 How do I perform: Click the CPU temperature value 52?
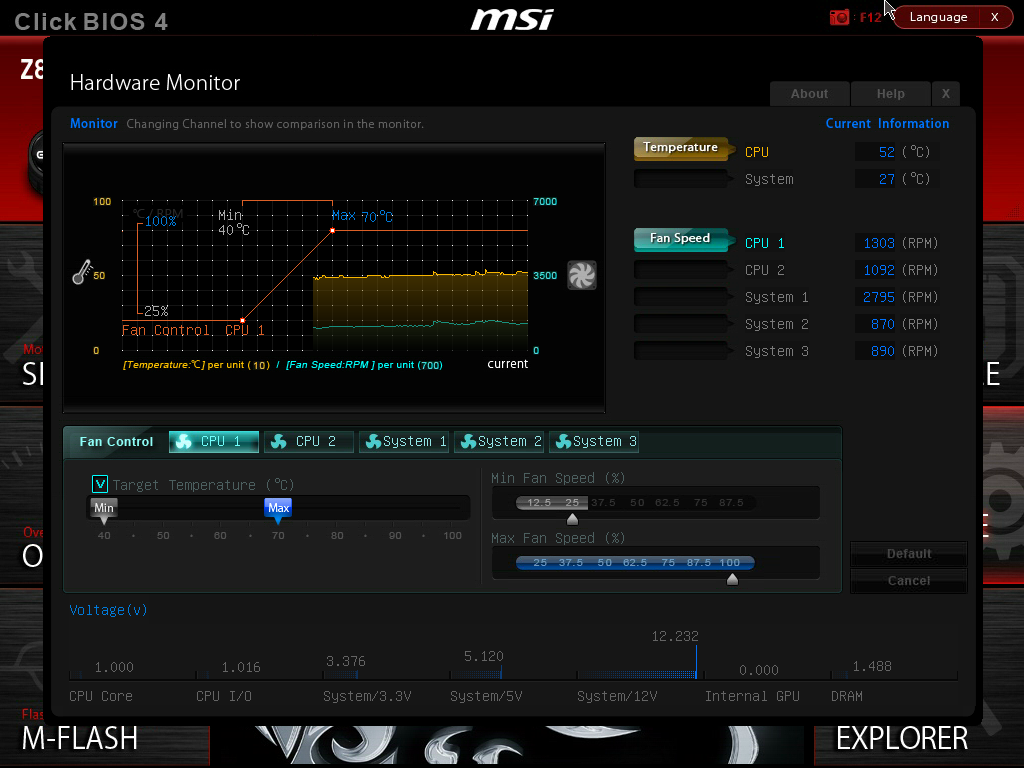(886, 152)
